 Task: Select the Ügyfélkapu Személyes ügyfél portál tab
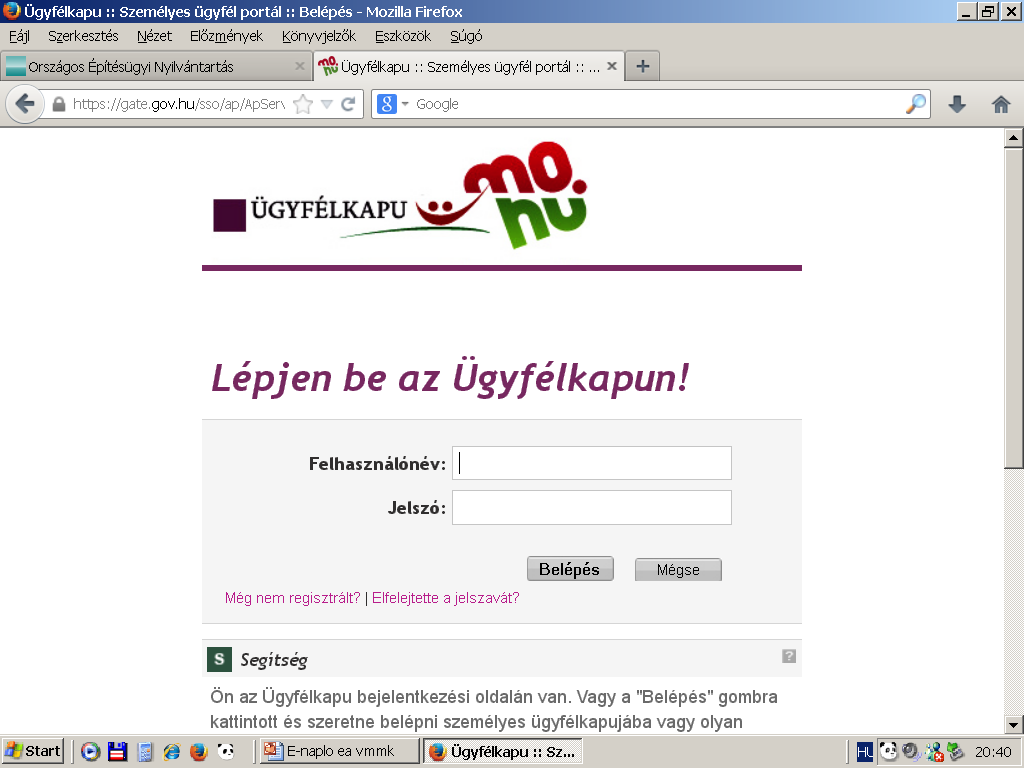click(469, 67)
